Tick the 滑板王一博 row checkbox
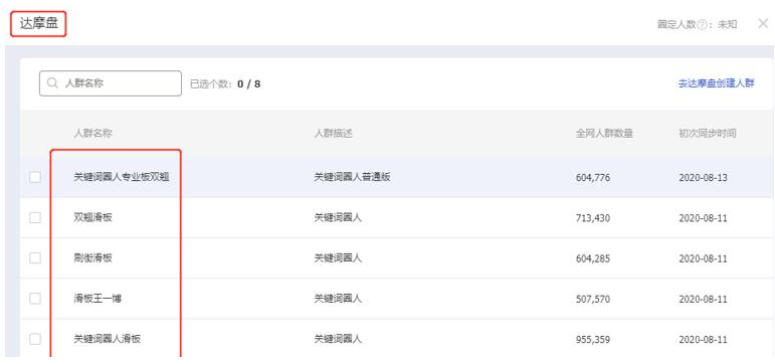 point(35,299)
